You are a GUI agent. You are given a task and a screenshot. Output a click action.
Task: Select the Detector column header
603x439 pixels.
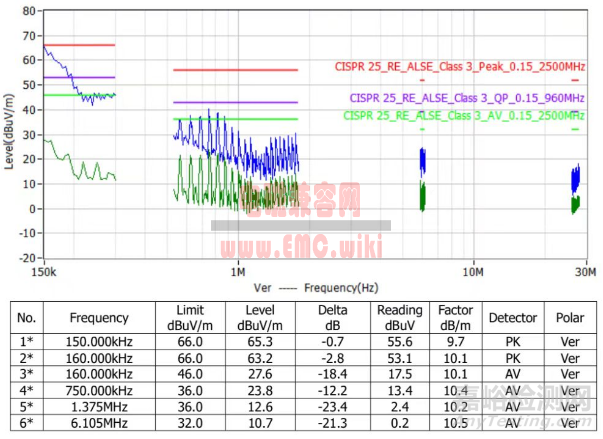coord(513,318)
